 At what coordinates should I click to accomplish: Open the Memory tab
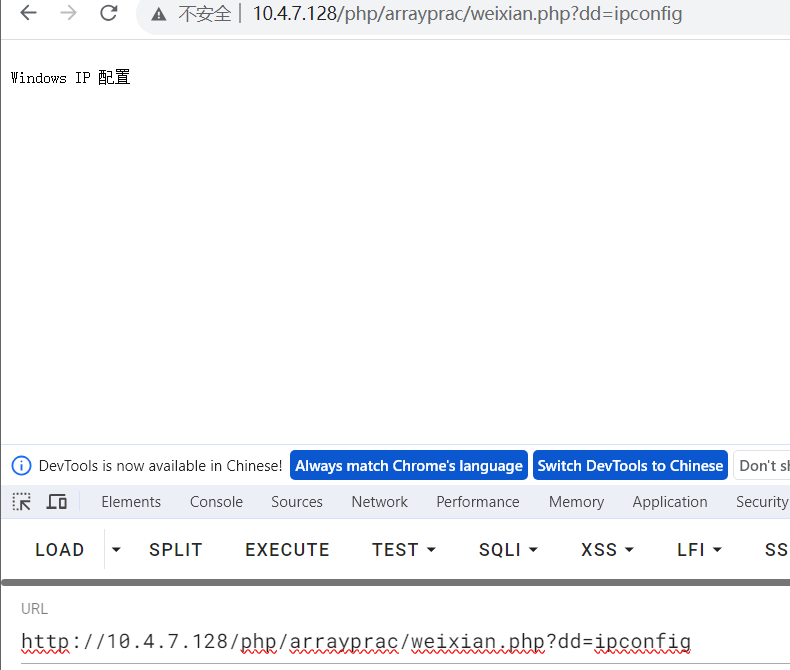tap(576, 502)
